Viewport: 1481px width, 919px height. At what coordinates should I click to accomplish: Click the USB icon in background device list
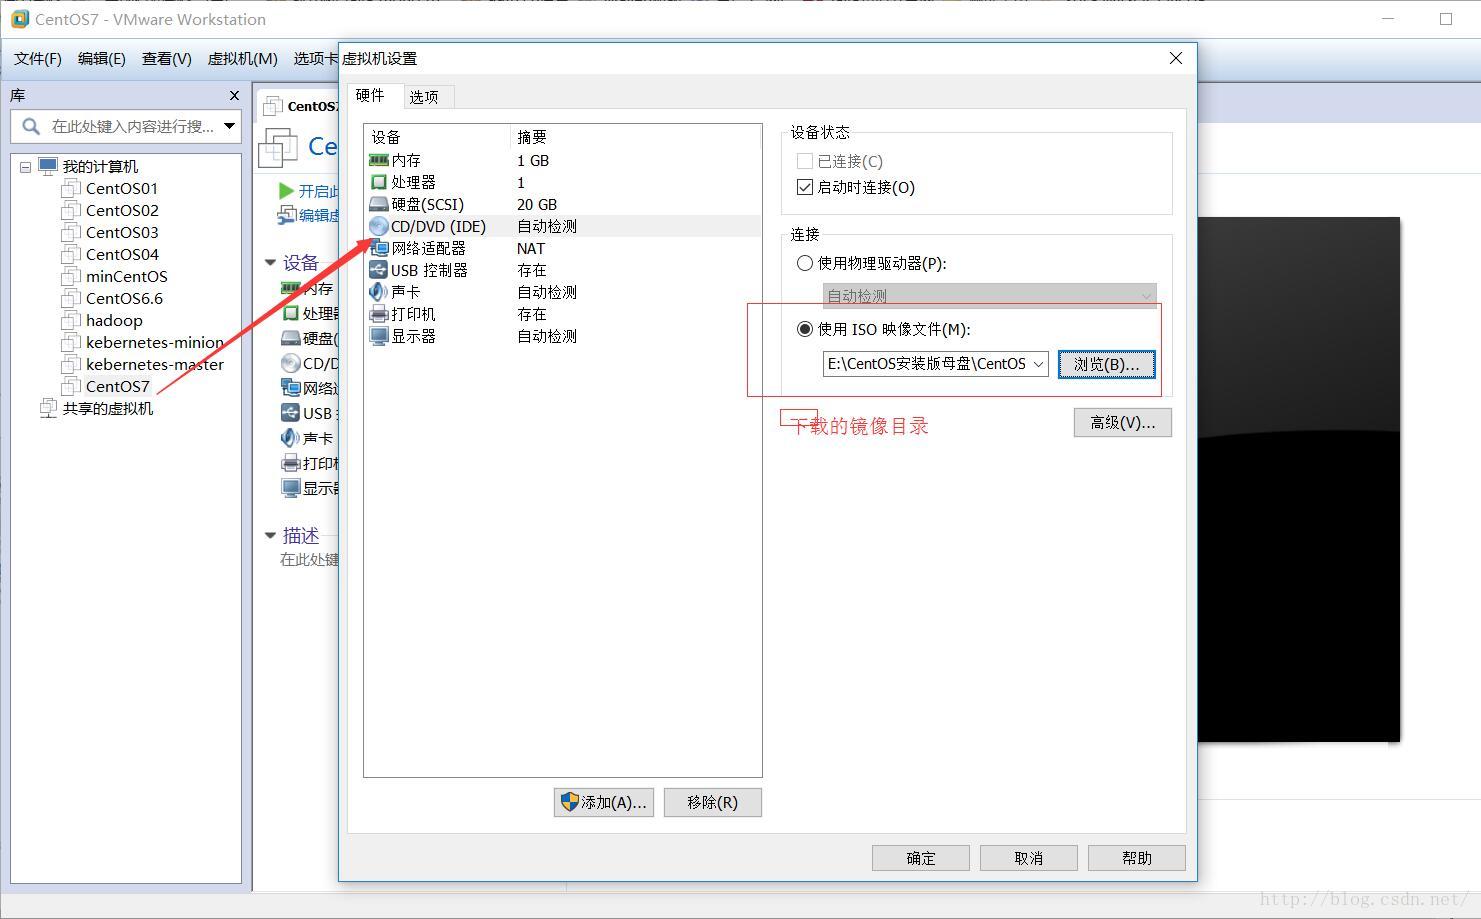[290, 413]
